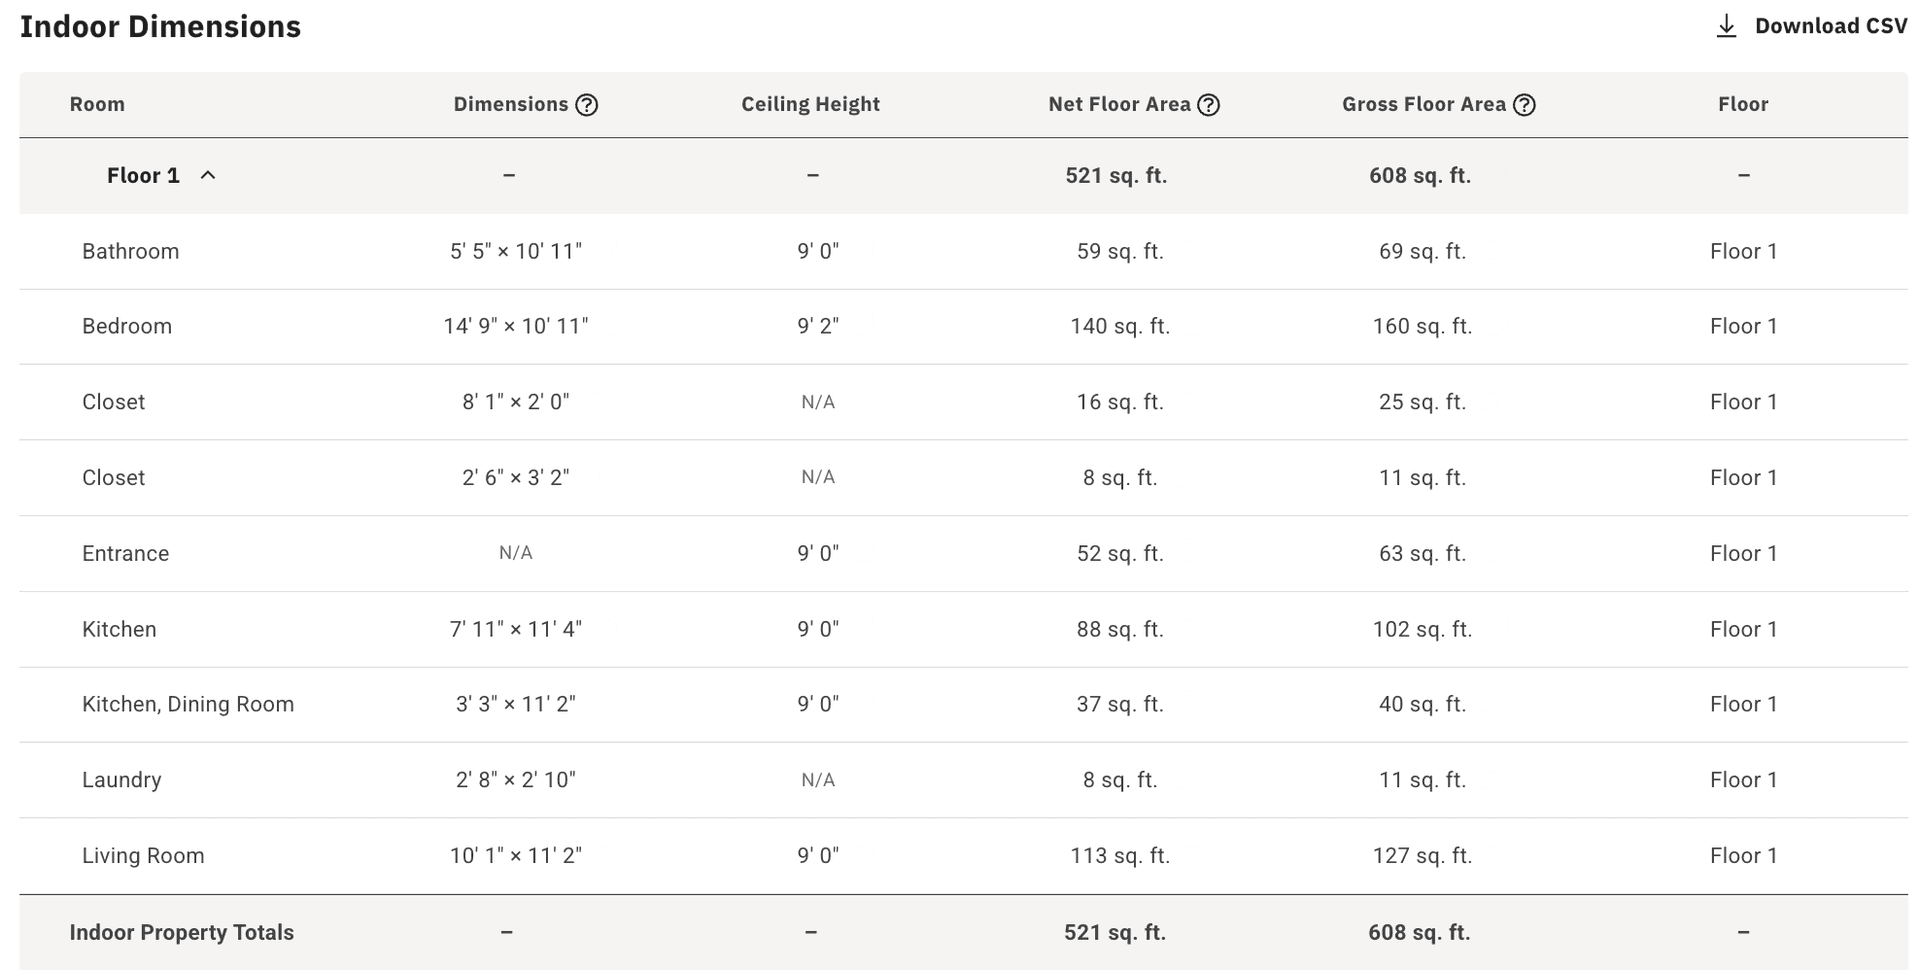Open the Dimensions help tooltip icon
This screenshot has width=1920, height=974.
click(x=587, y=105)
